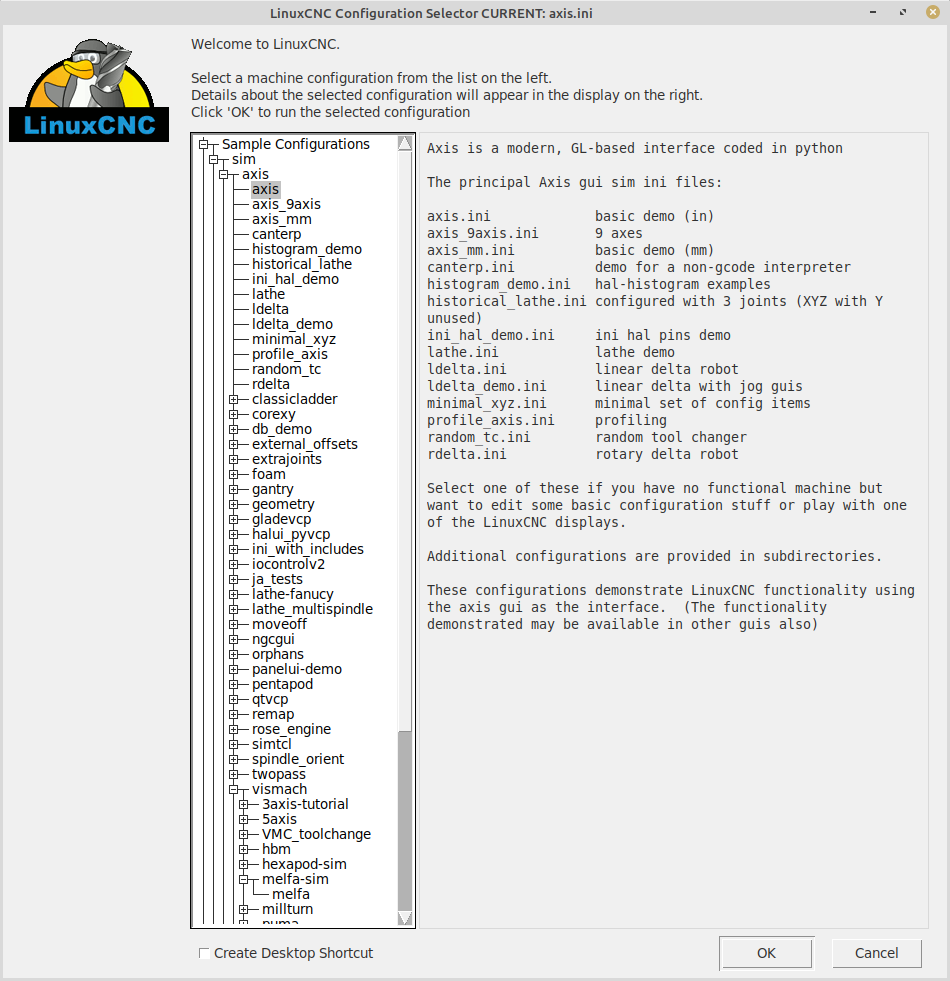Image resolution: width=950 pixels, height=981 pixels.
Task: Click the millturn tree item
Action: coord(287,910)
